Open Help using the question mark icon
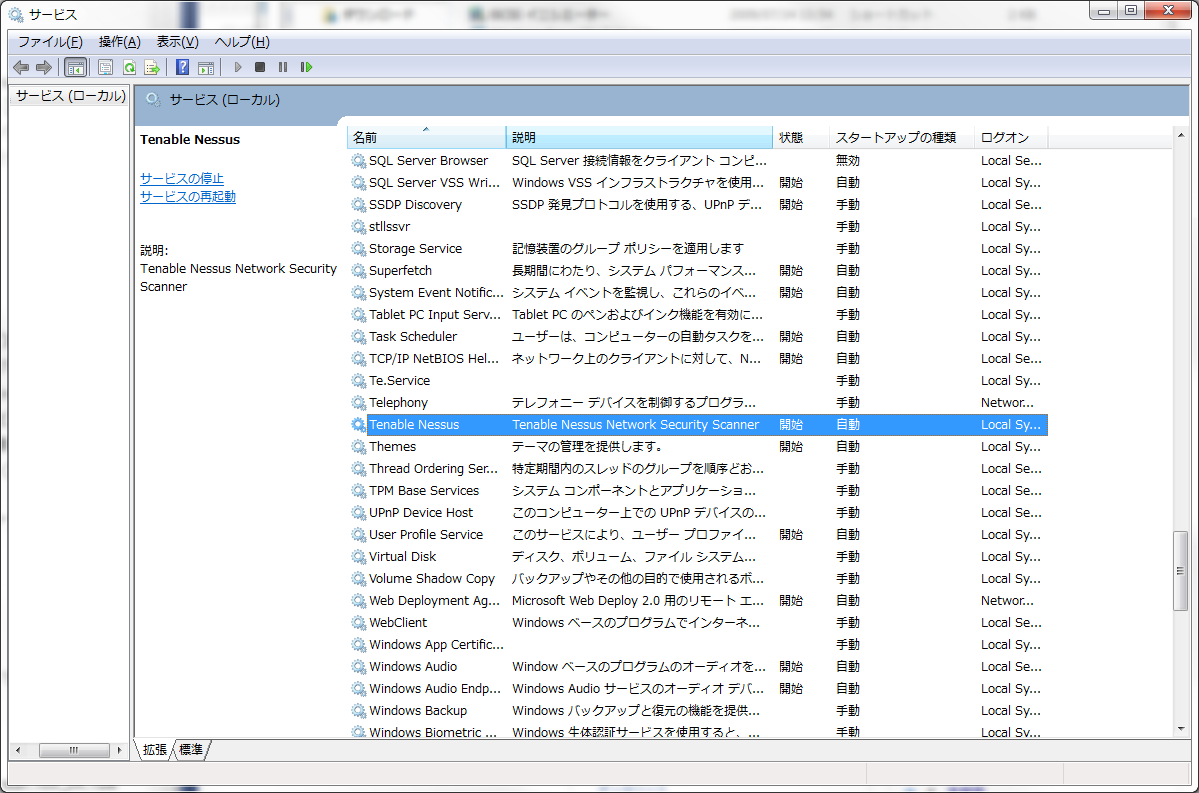Screen dimensions: 1199x793 (x=182, y=67)
